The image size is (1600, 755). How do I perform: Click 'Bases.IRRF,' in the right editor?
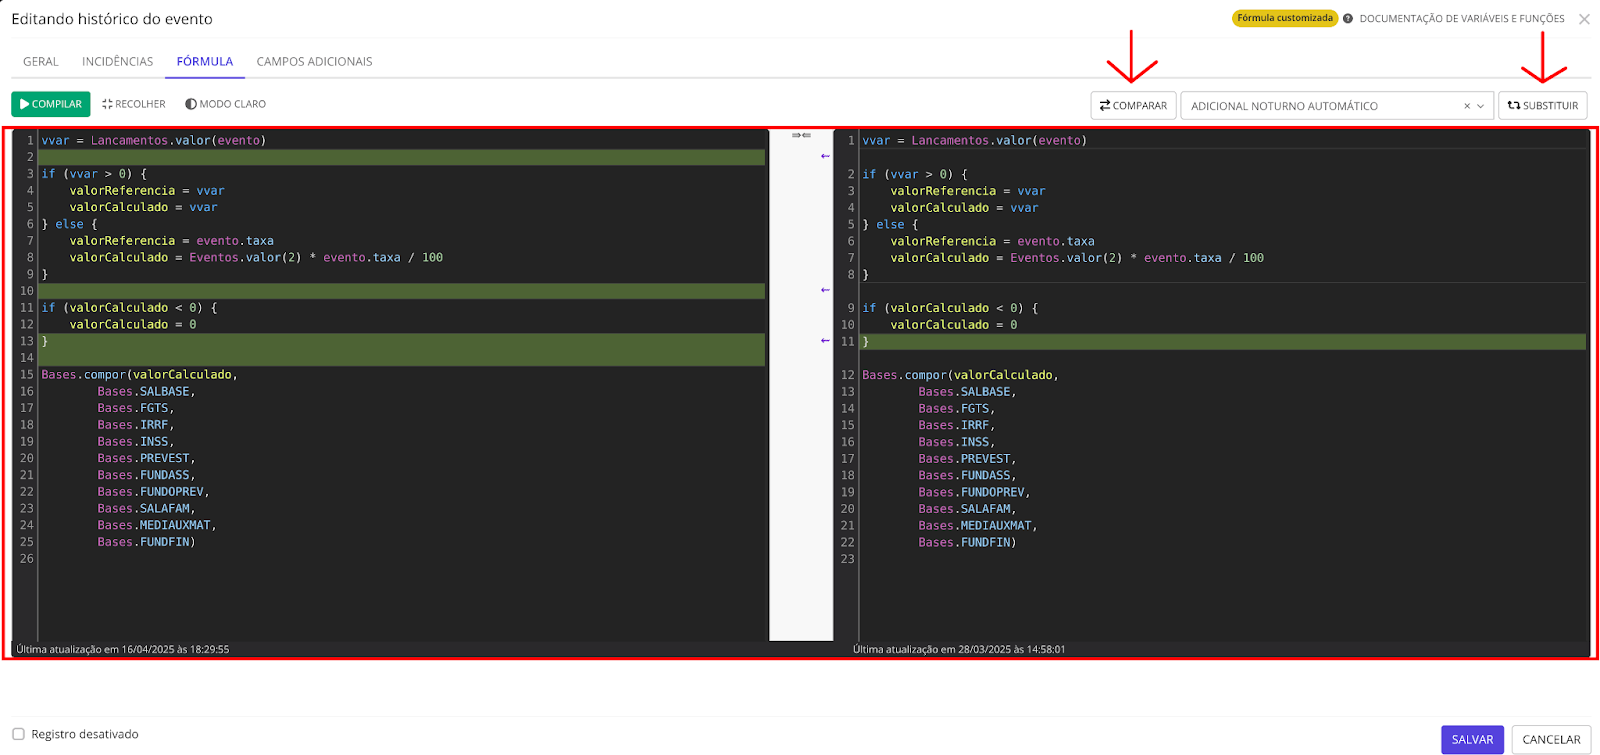coord(957,426)
